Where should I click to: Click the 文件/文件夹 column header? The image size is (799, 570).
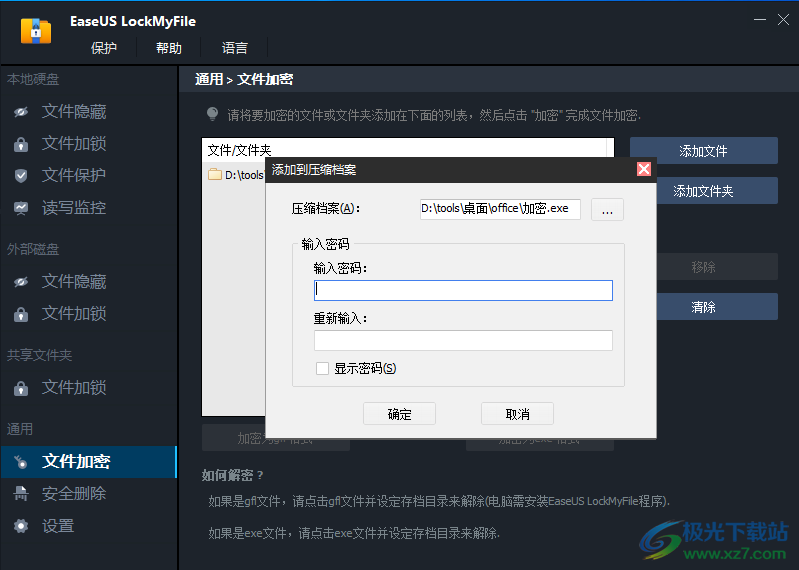click(x=404, y=149)
